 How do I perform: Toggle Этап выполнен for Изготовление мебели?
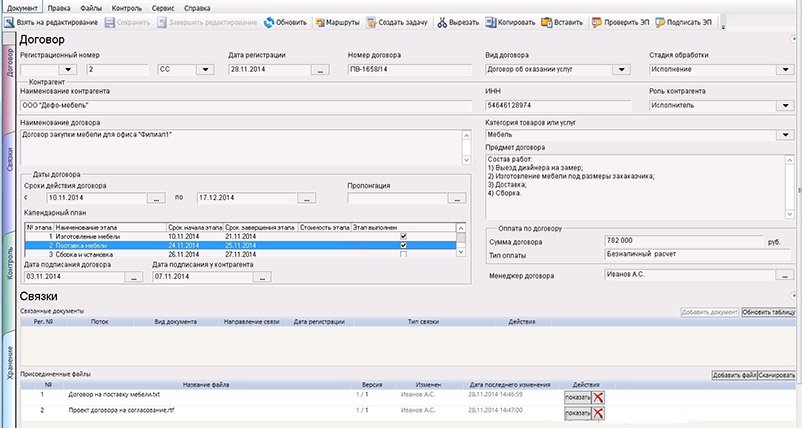coord(404,236)
